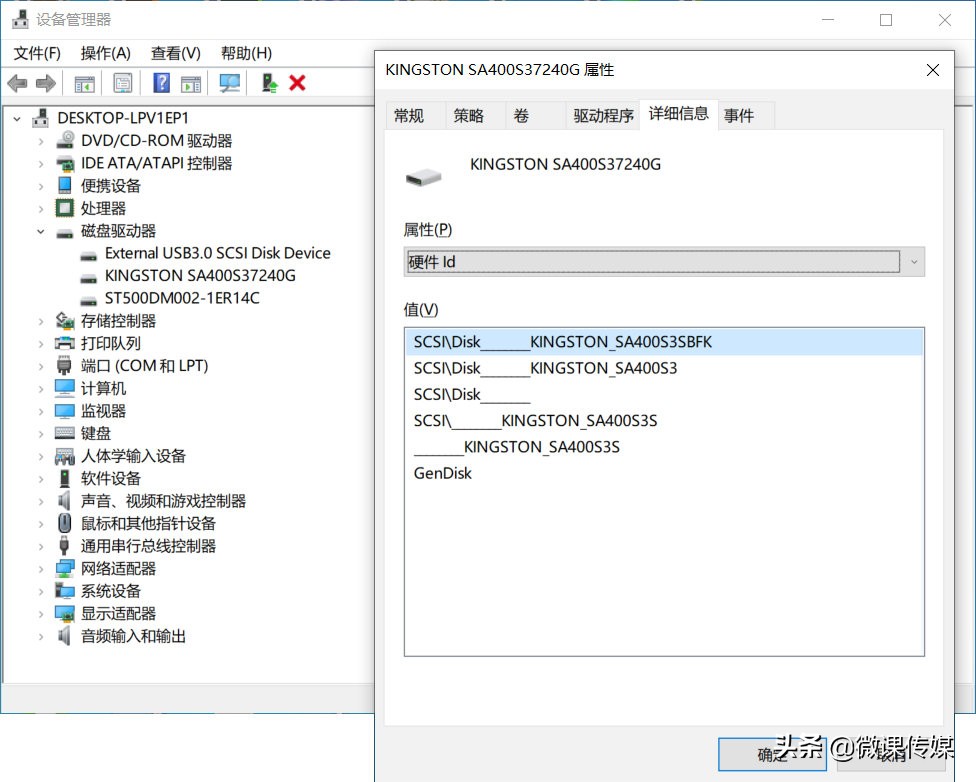Select KINGSTON SA400S37240G in device tree
976x782 pixels.
coord(200,276)
